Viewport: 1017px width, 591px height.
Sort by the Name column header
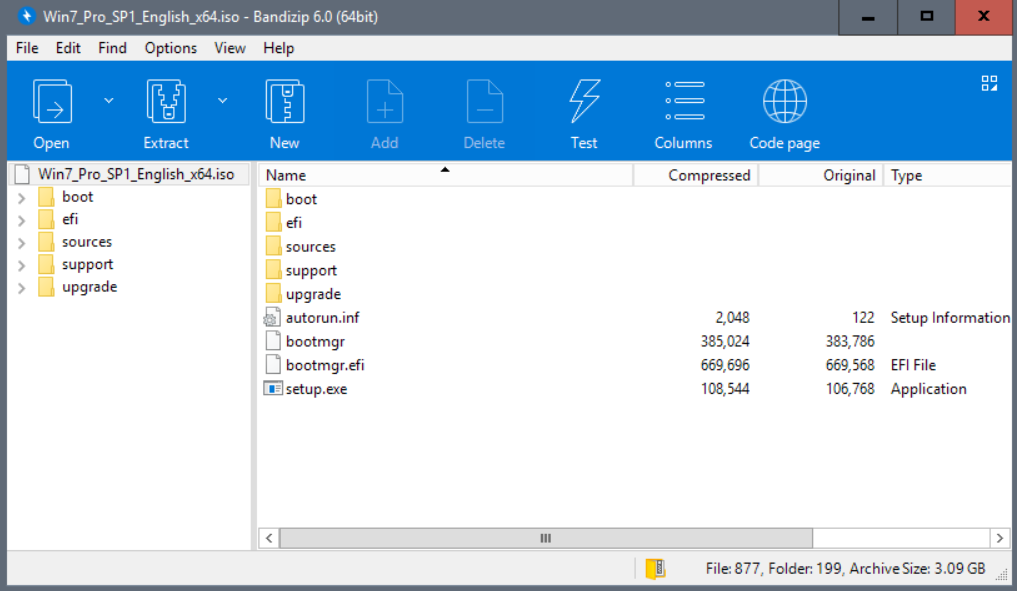tap(446, 175)
